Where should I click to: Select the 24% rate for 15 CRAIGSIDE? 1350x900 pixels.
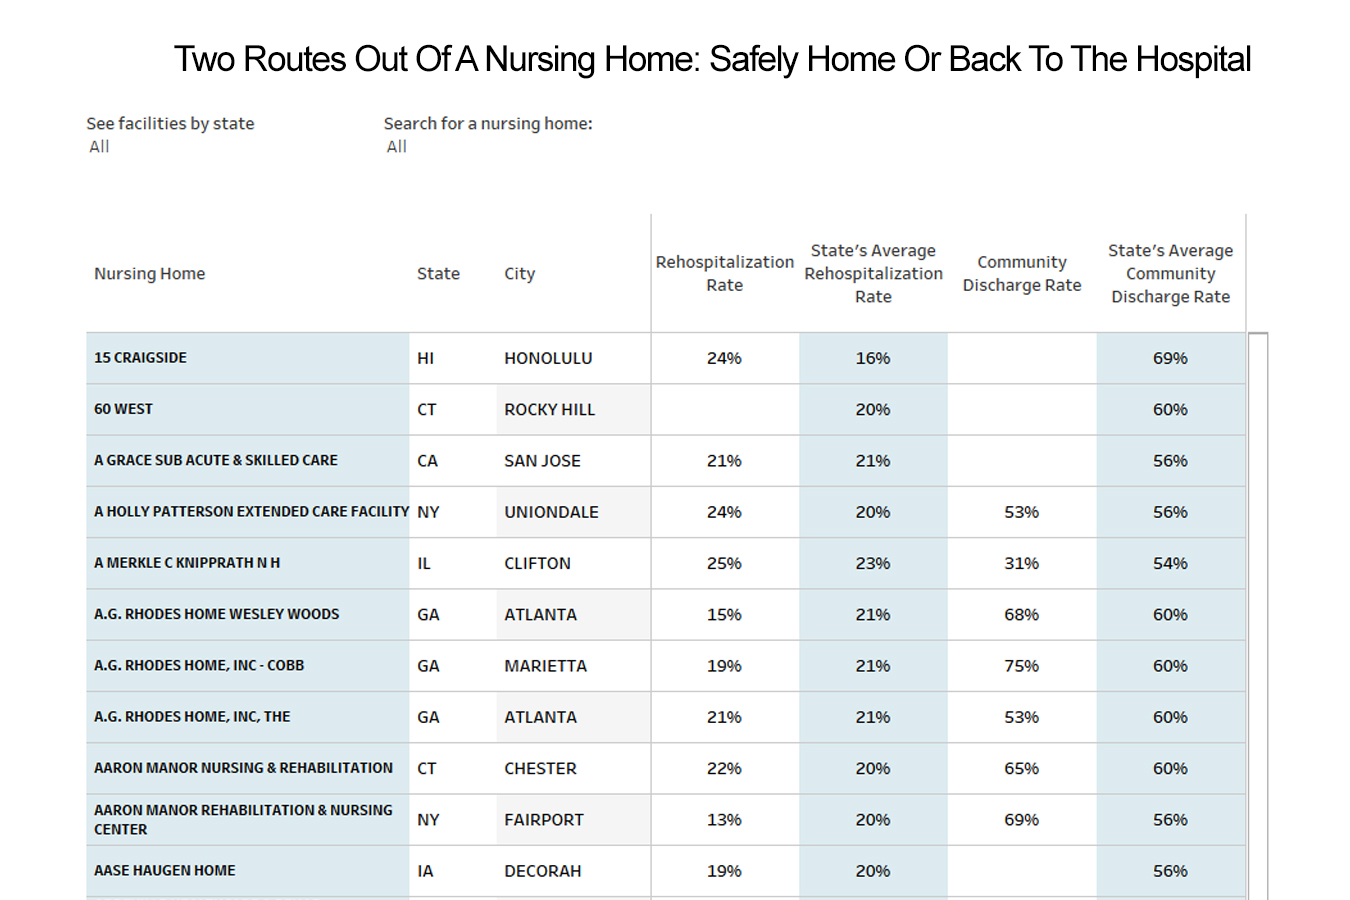click(x=724, y=357)
